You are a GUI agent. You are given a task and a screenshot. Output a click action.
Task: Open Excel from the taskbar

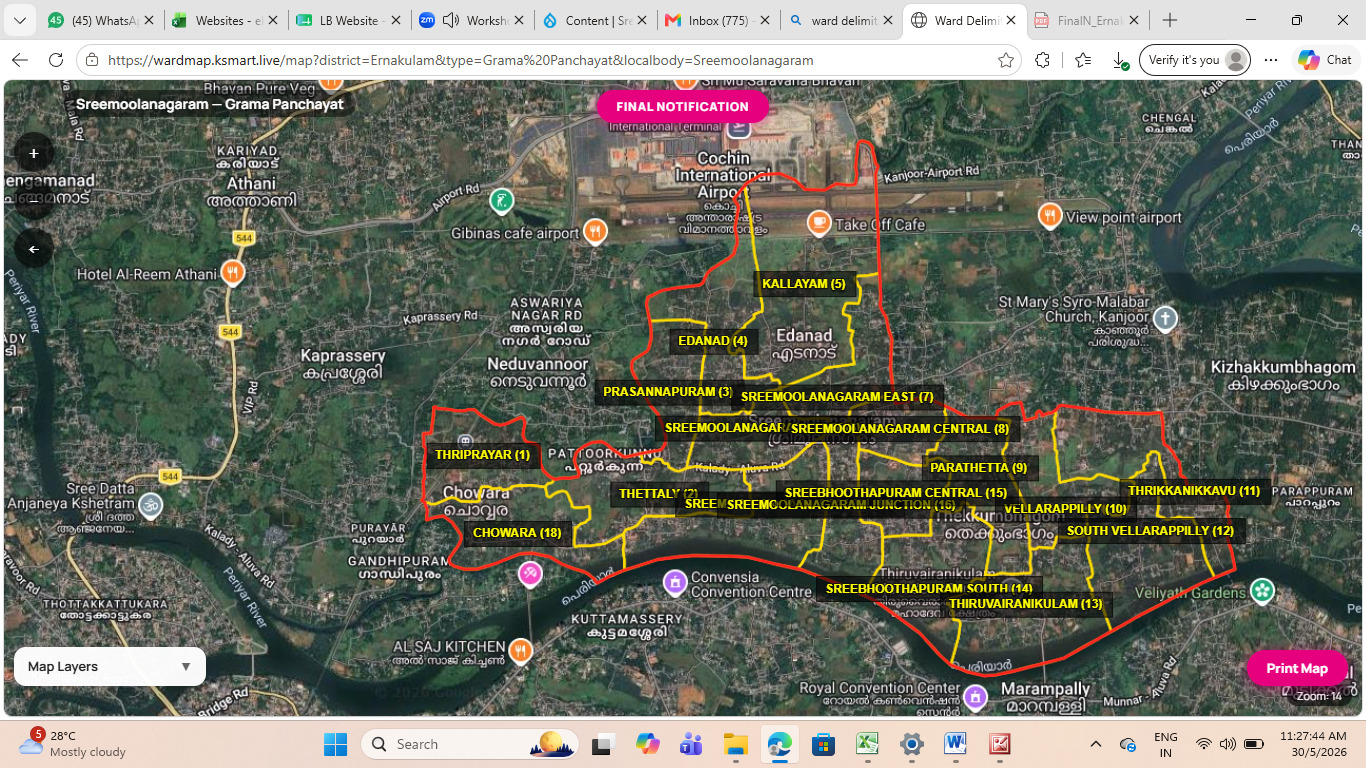[x=867, y=744]
